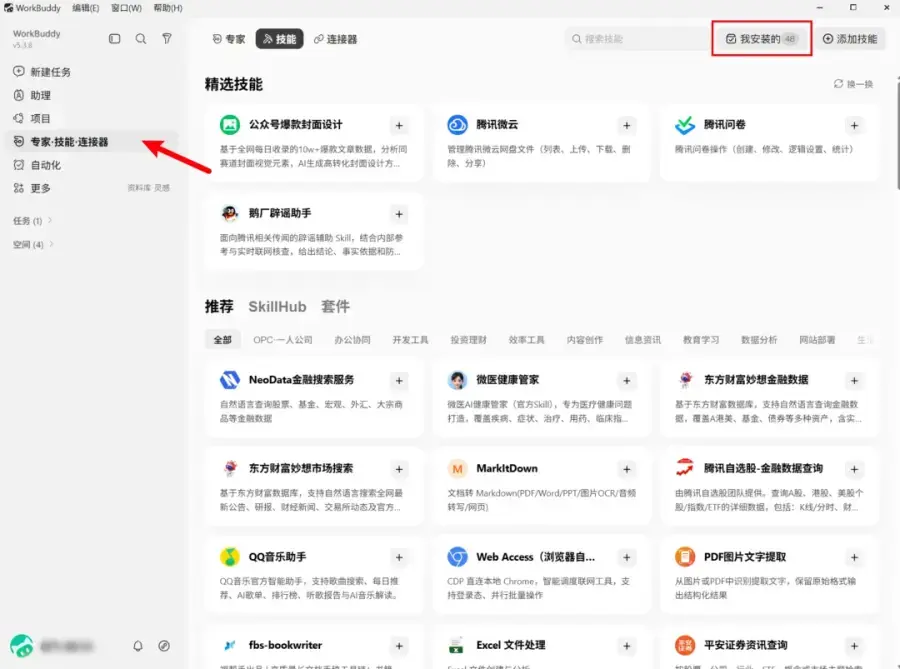Click the 添加技能 button
The width and height of the screenshot is (900, 669).
[850, 38]
